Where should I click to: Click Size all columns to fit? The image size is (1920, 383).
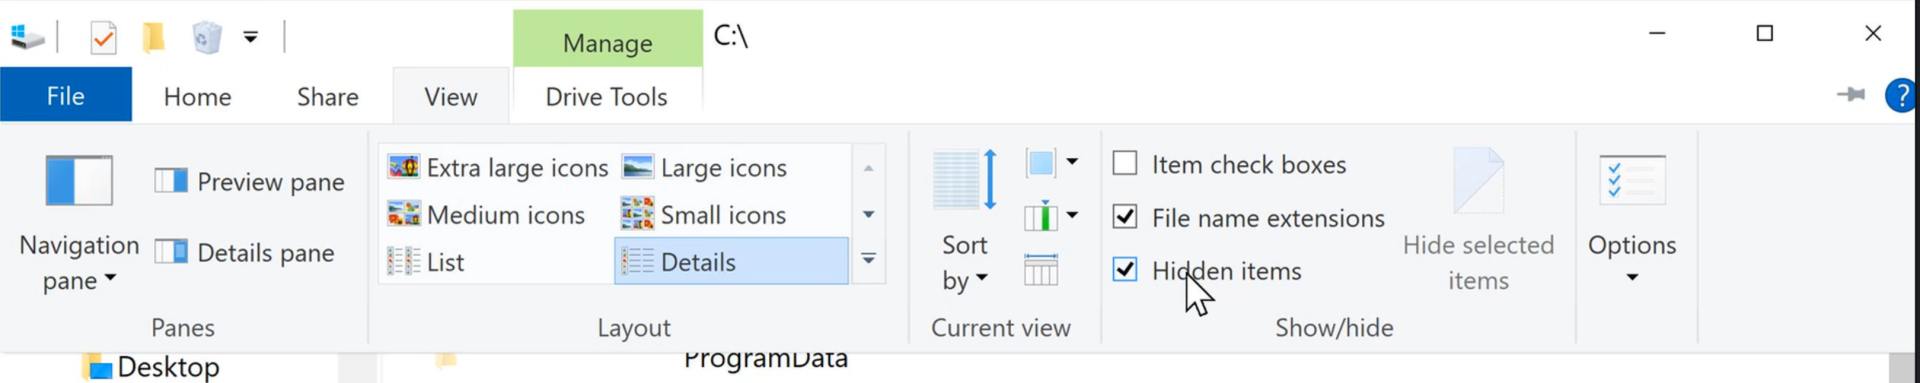[1041, 270]
